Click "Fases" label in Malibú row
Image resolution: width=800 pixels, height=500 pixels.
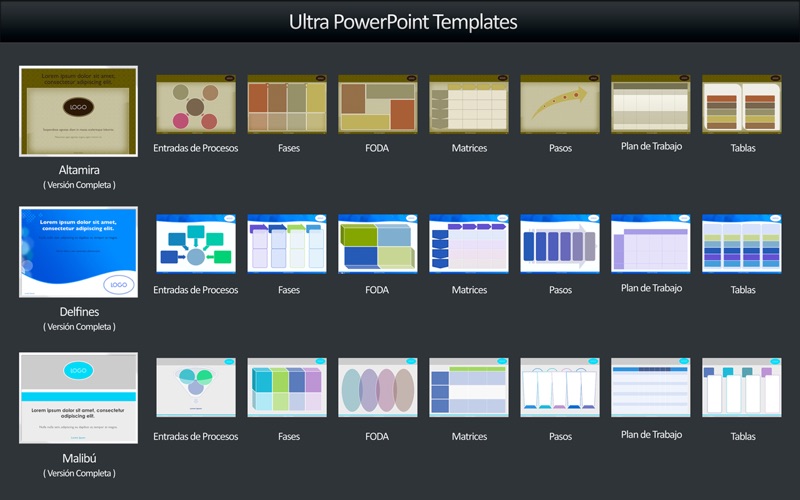289,436
